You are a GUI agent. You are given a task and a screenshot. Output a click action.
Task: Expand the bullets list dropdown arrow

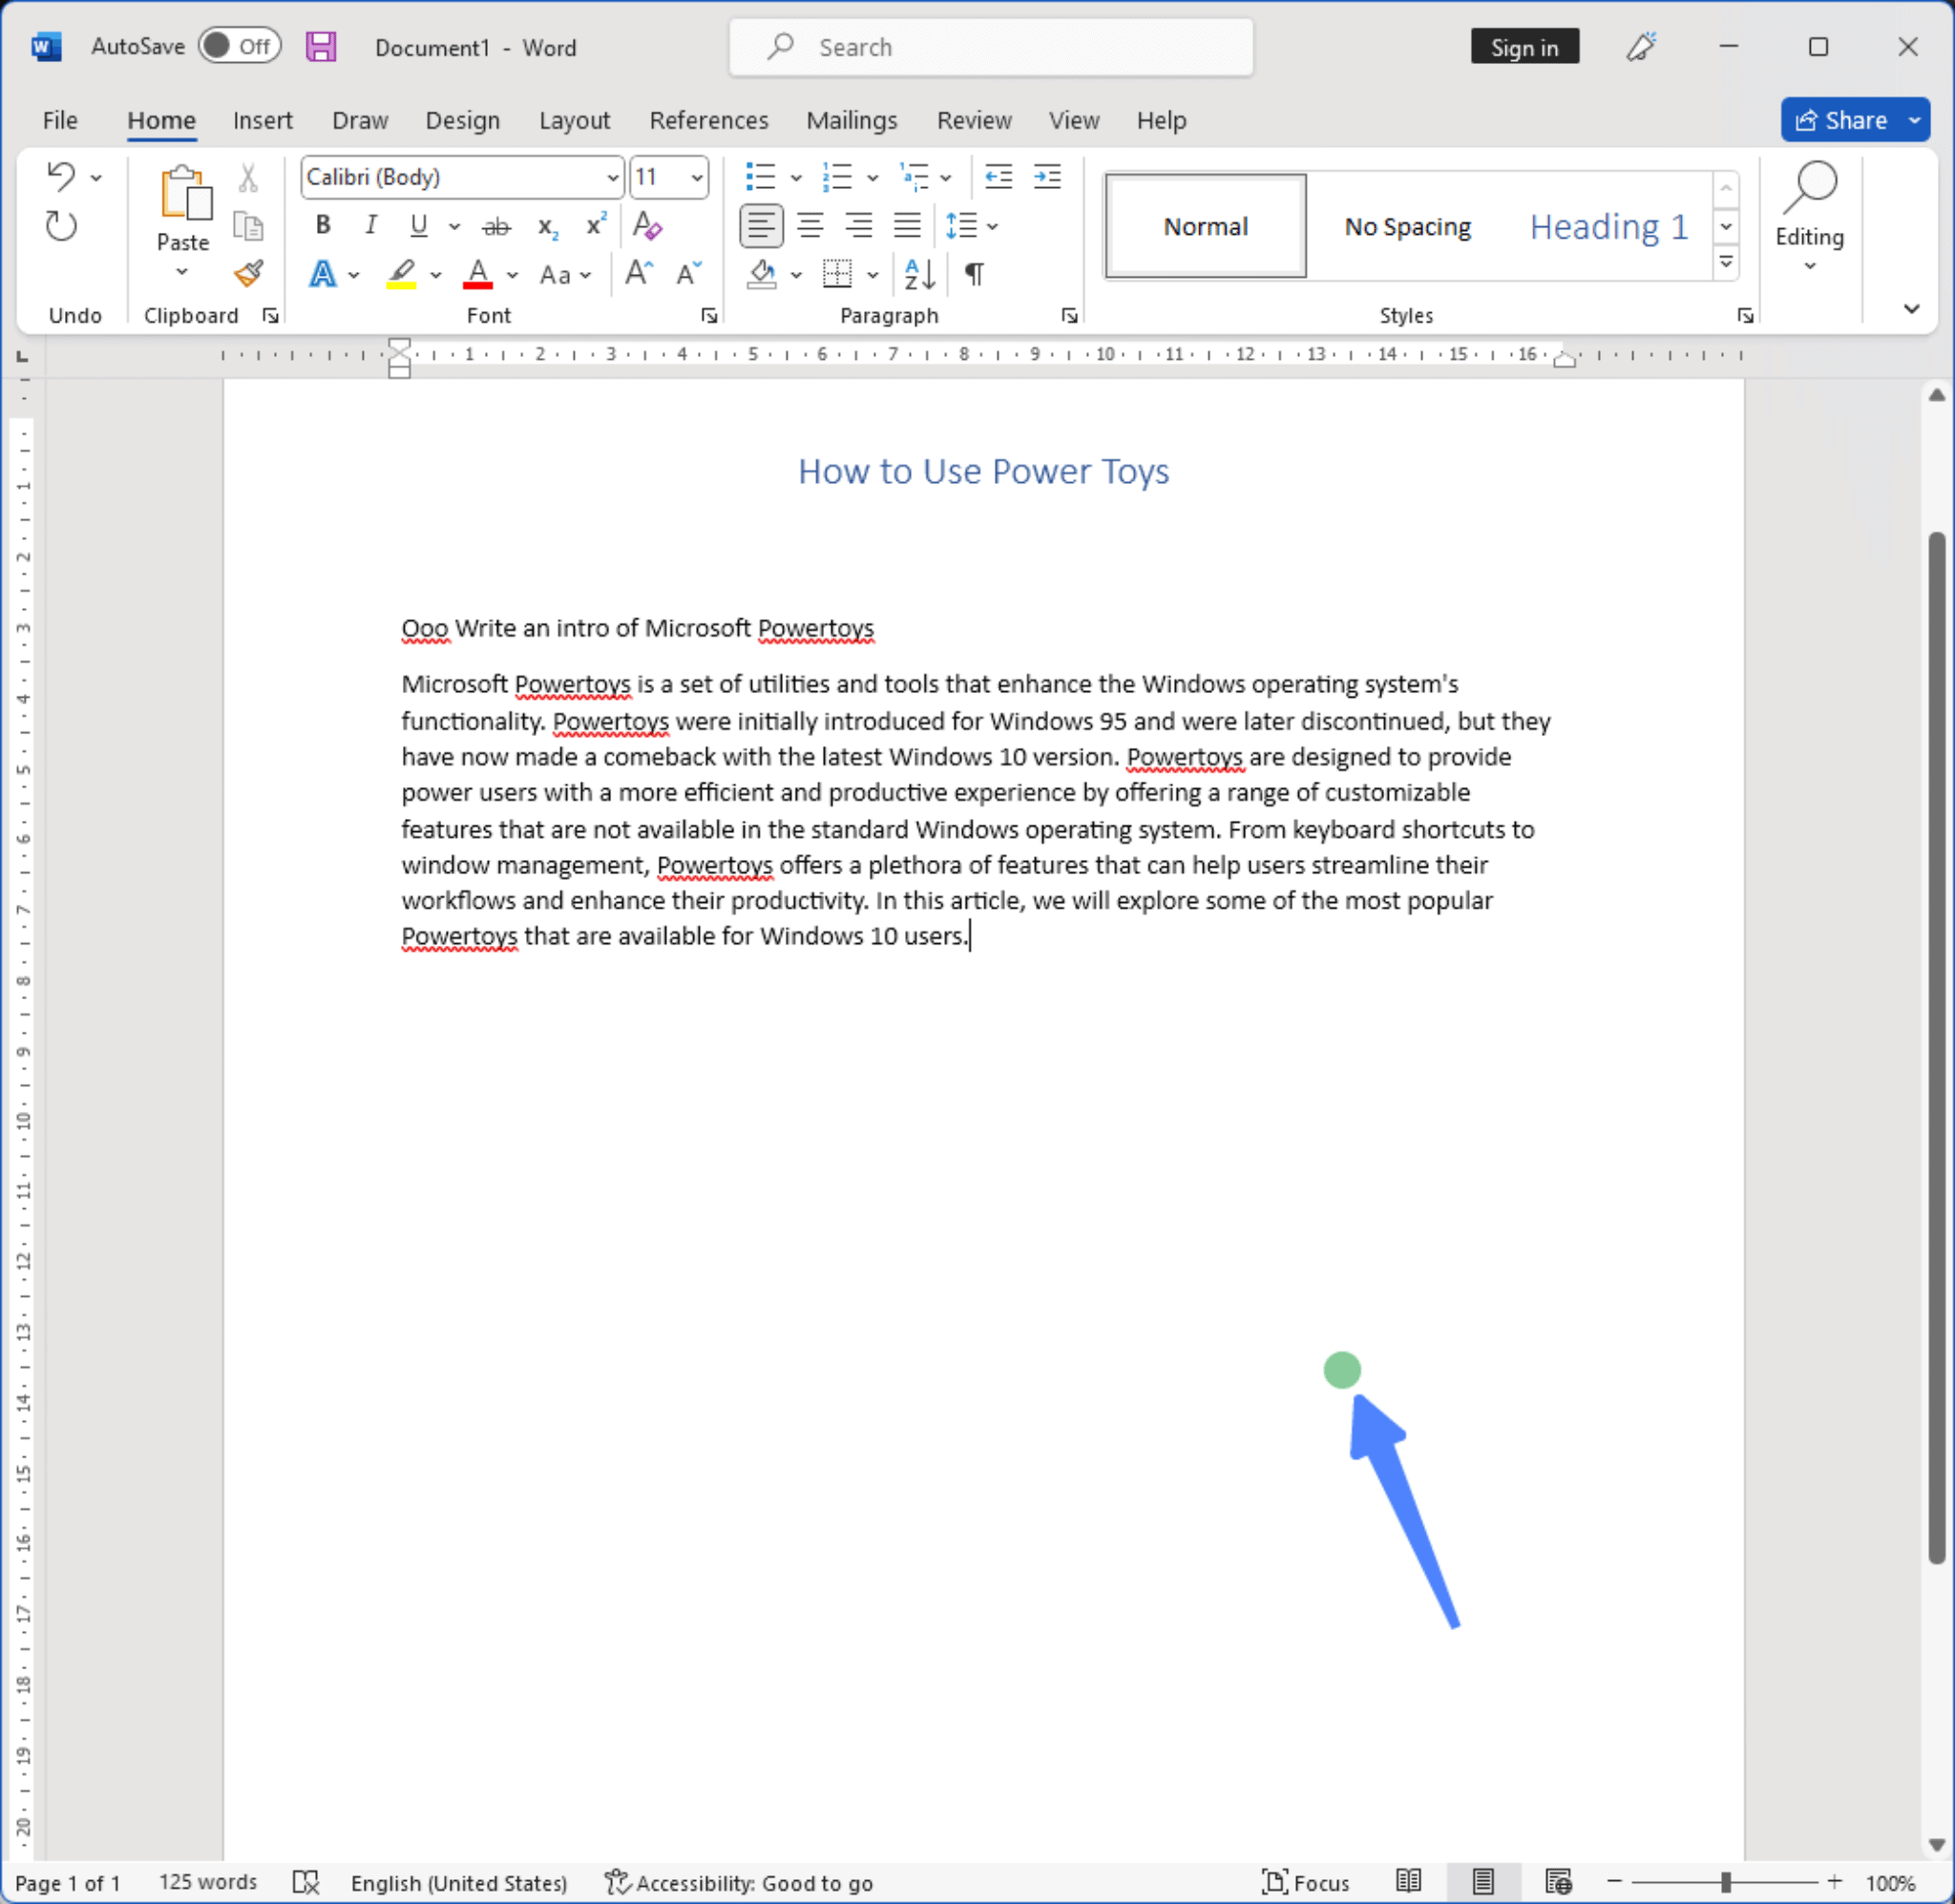pyautogui.click(x=796, y=178)
